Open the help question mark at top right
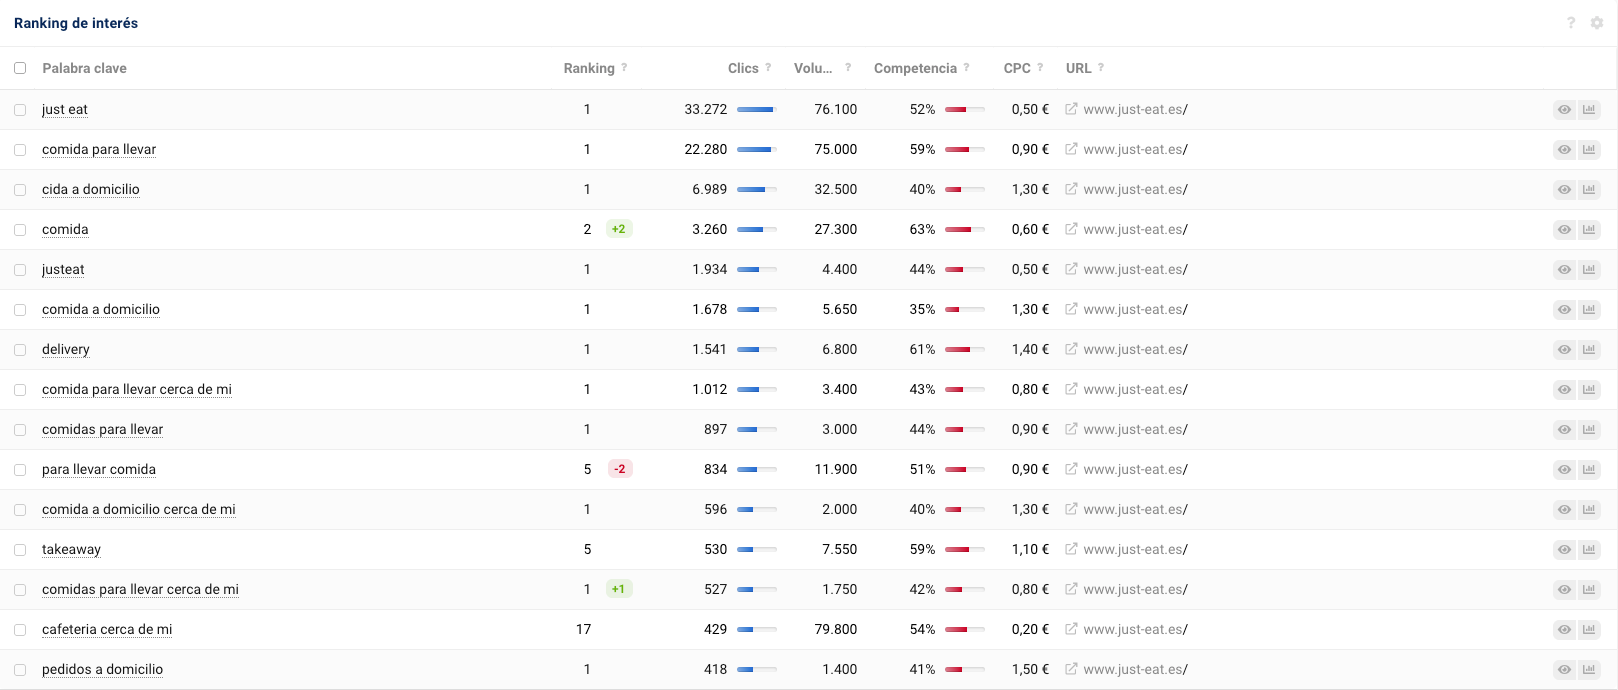1618x690 pixels. (x=1571, y=22)
